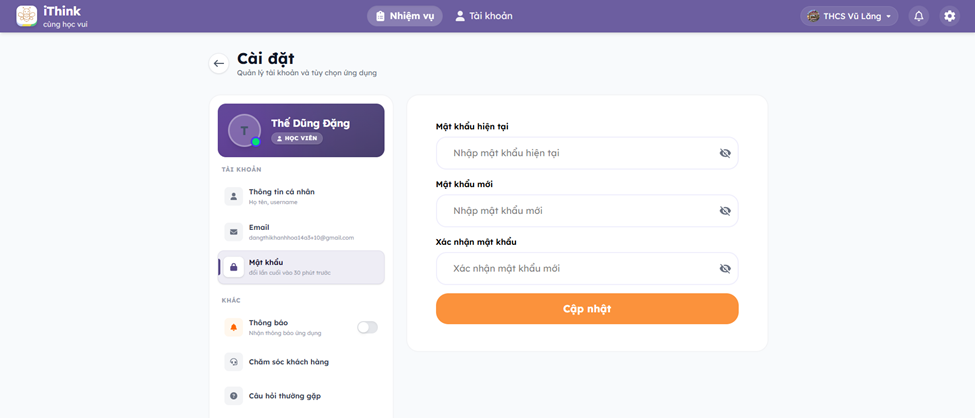Show the current password via eye icon

click(x=725, y=153)
